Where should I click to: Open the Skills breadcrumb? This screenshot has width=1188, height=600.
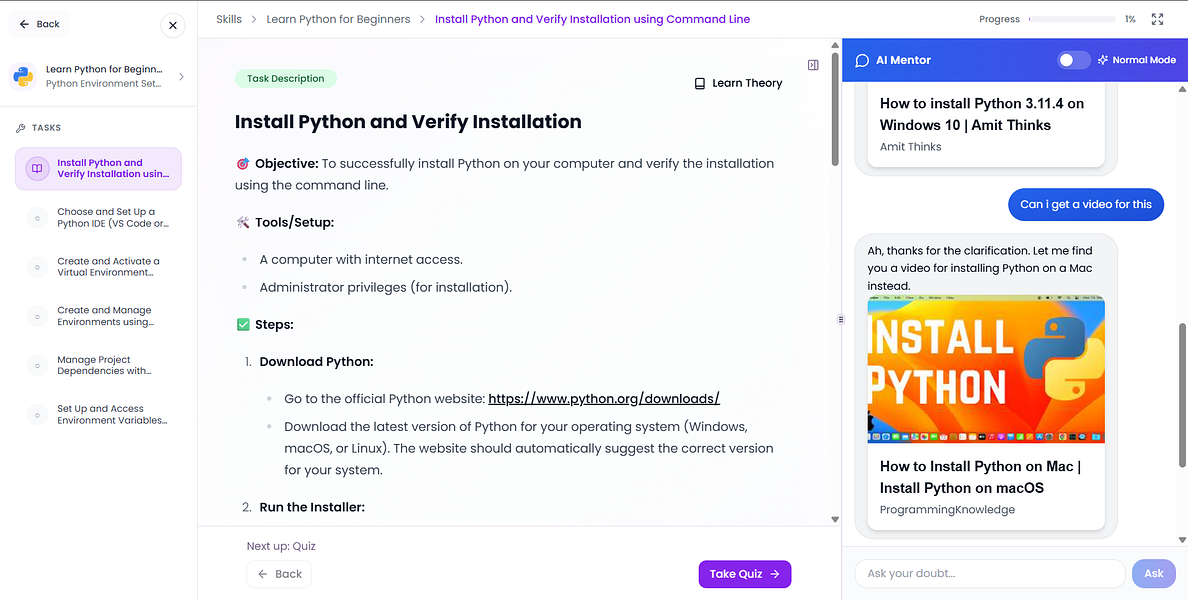(x=227, y=18)
